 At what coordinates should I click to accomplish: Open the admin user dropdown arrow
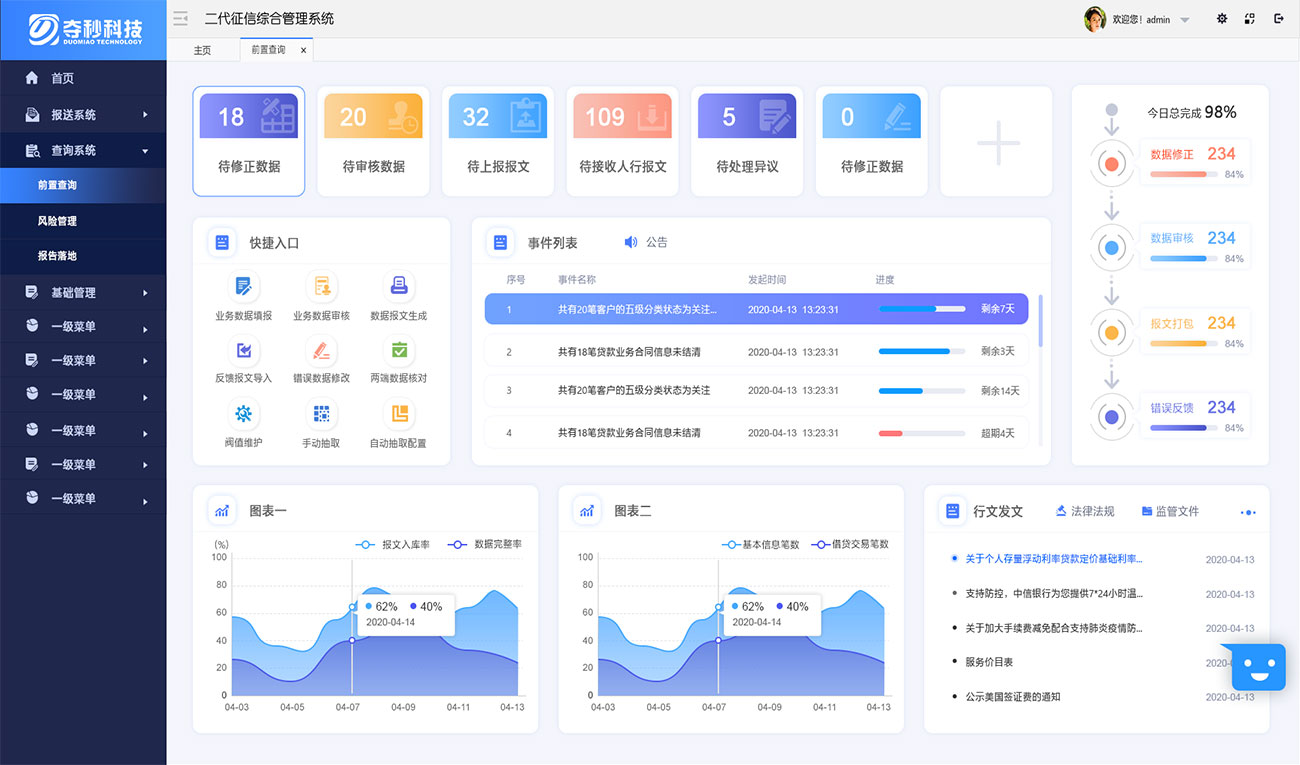(1185, 20)
